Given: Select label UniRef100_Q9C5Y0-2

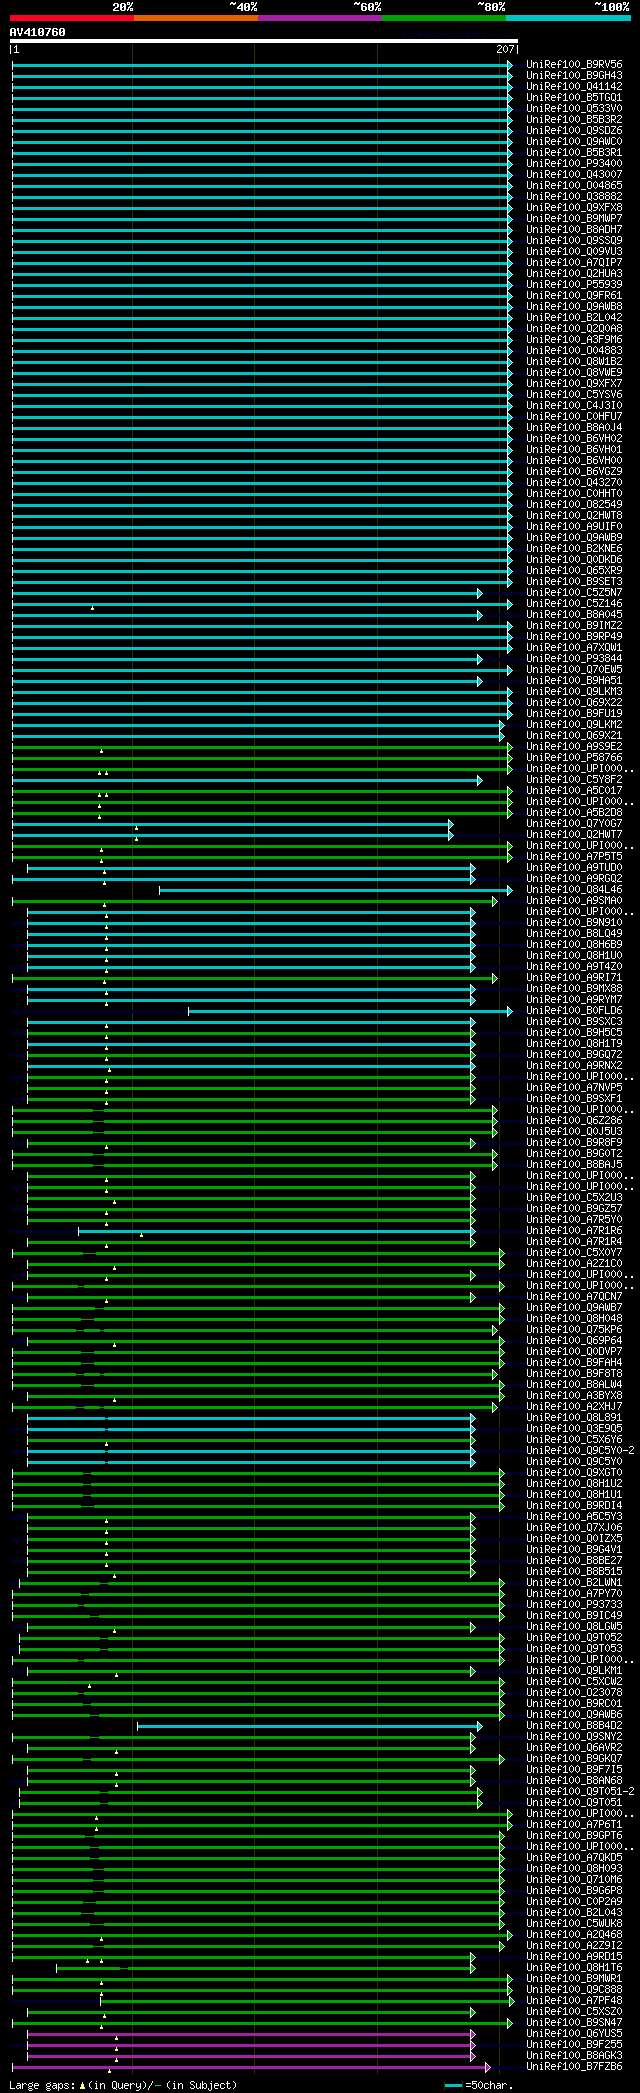Looking at the screenshot, I should point(580,1450).
